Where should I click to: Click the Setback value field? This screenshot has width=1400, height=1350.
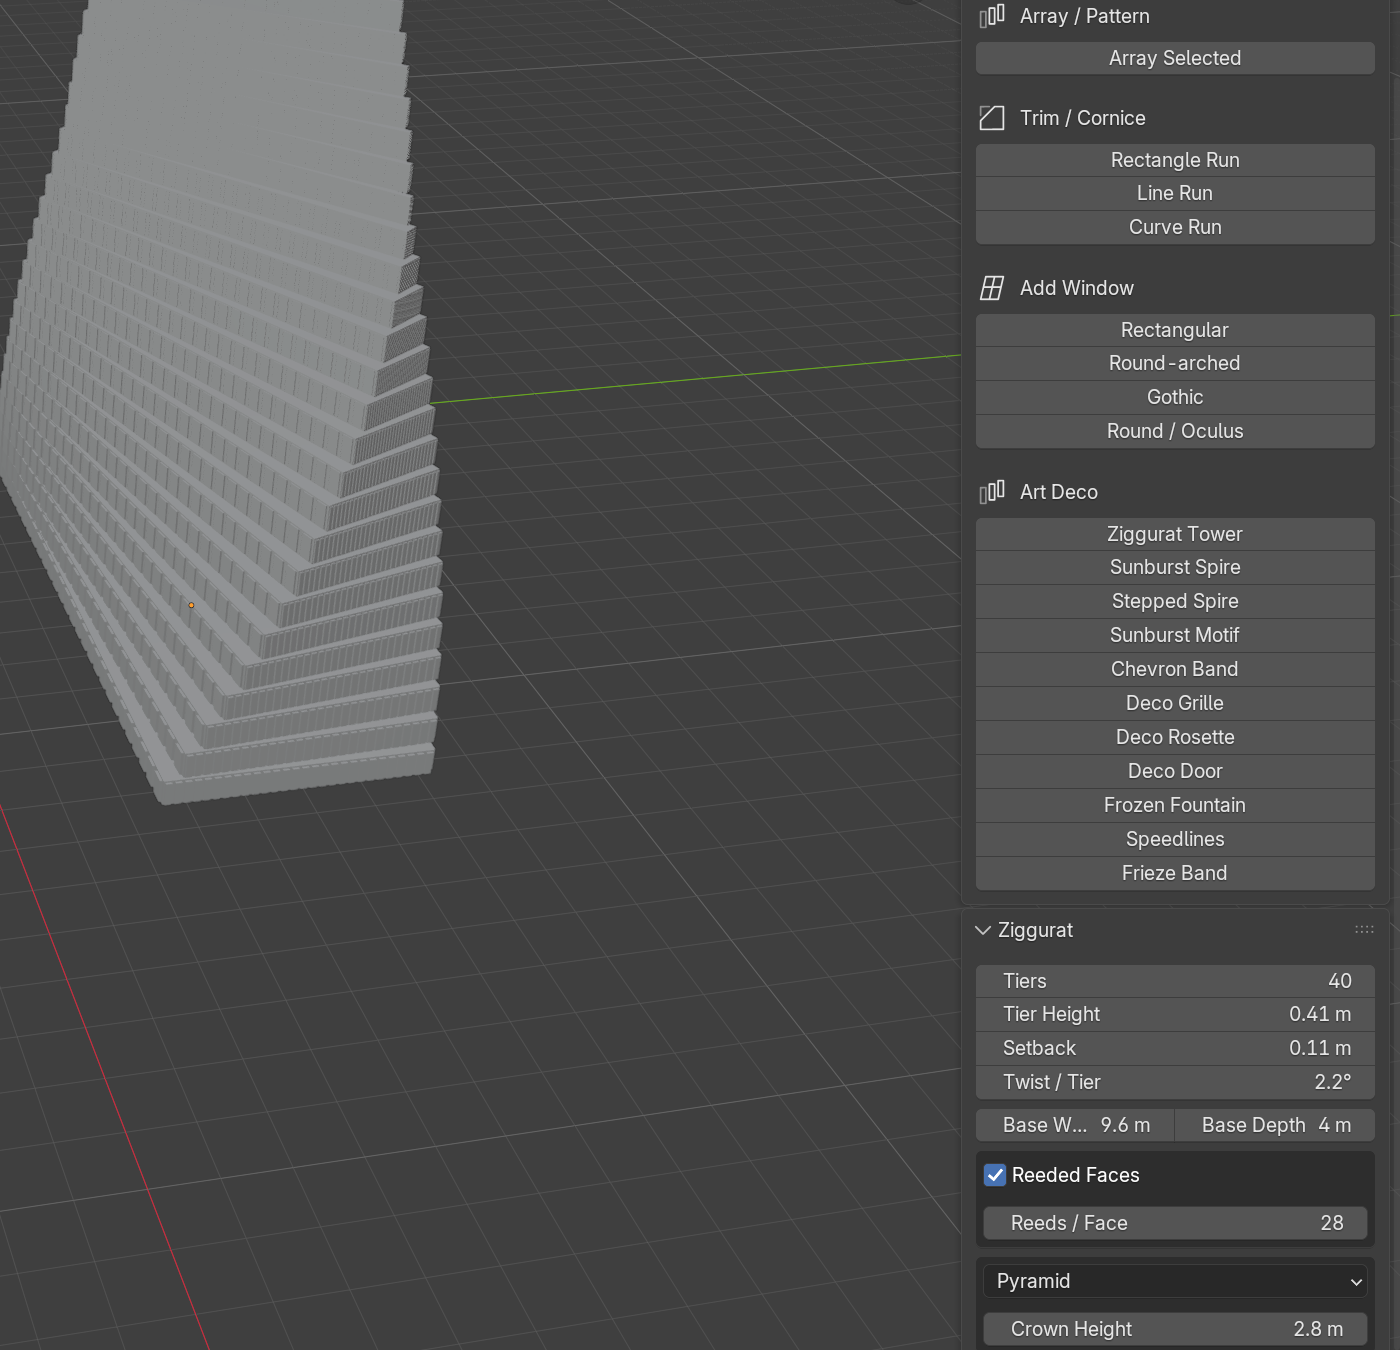[1175, 1048]
